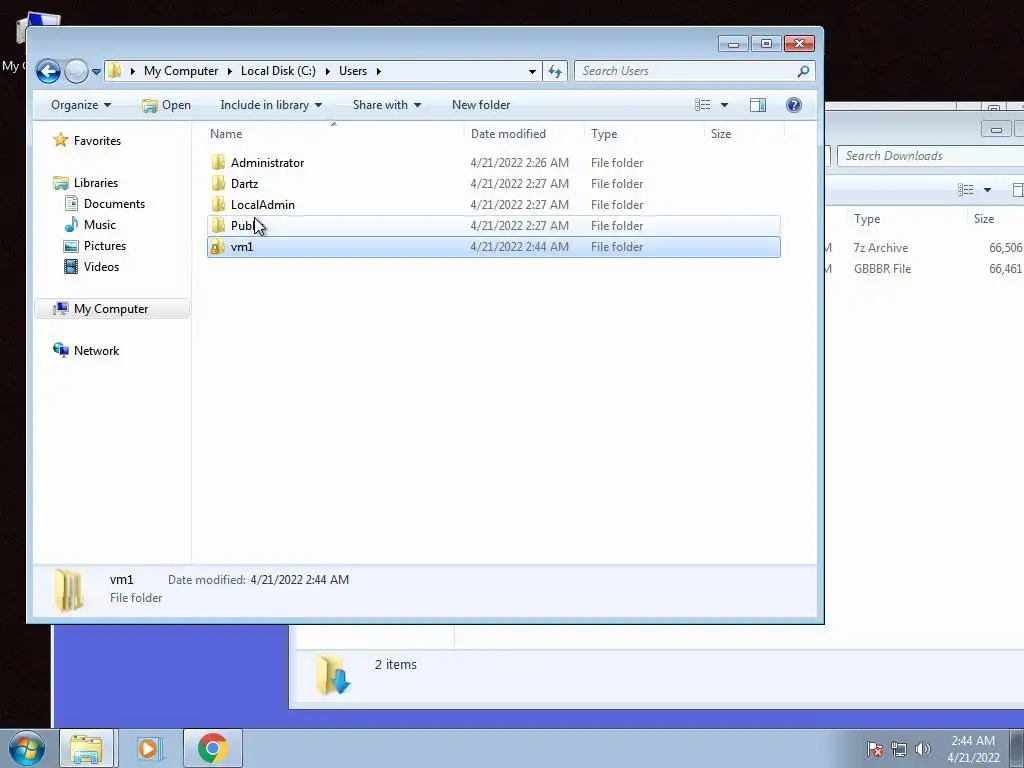Open Documents library in sidebar

click(x=114, y=204)
